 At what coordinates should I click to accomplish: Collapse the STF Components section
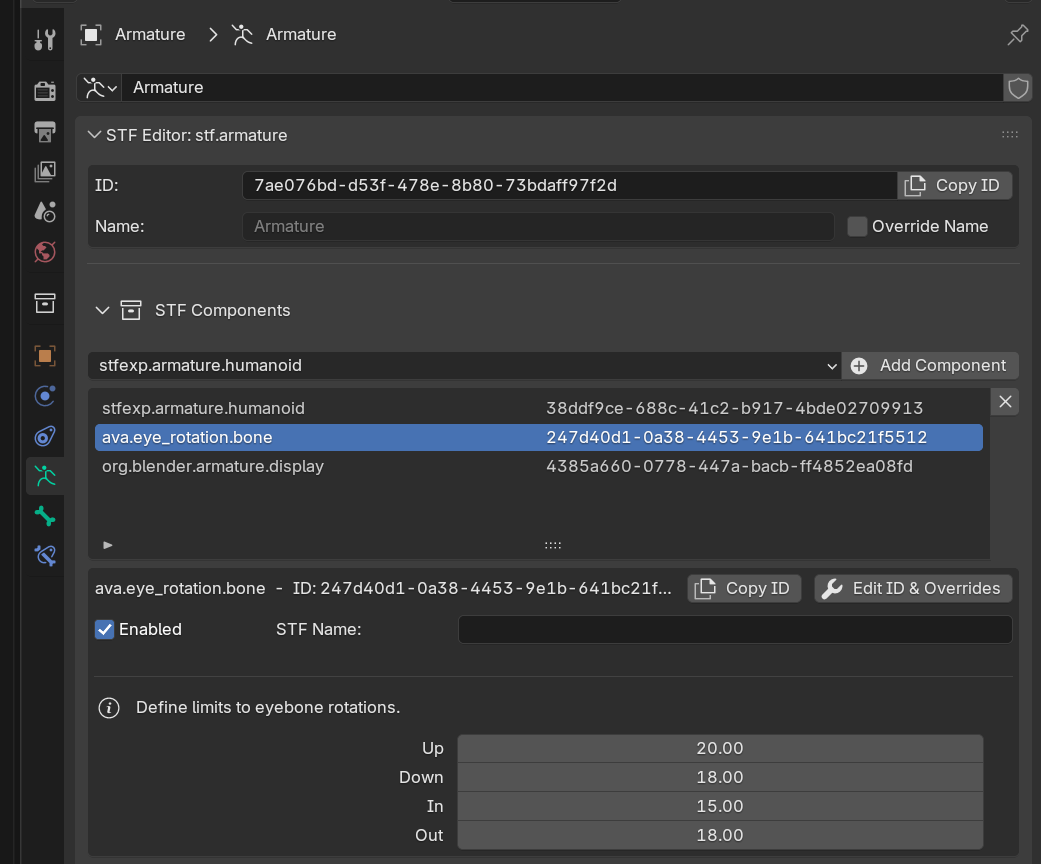[x=102, y=311]
